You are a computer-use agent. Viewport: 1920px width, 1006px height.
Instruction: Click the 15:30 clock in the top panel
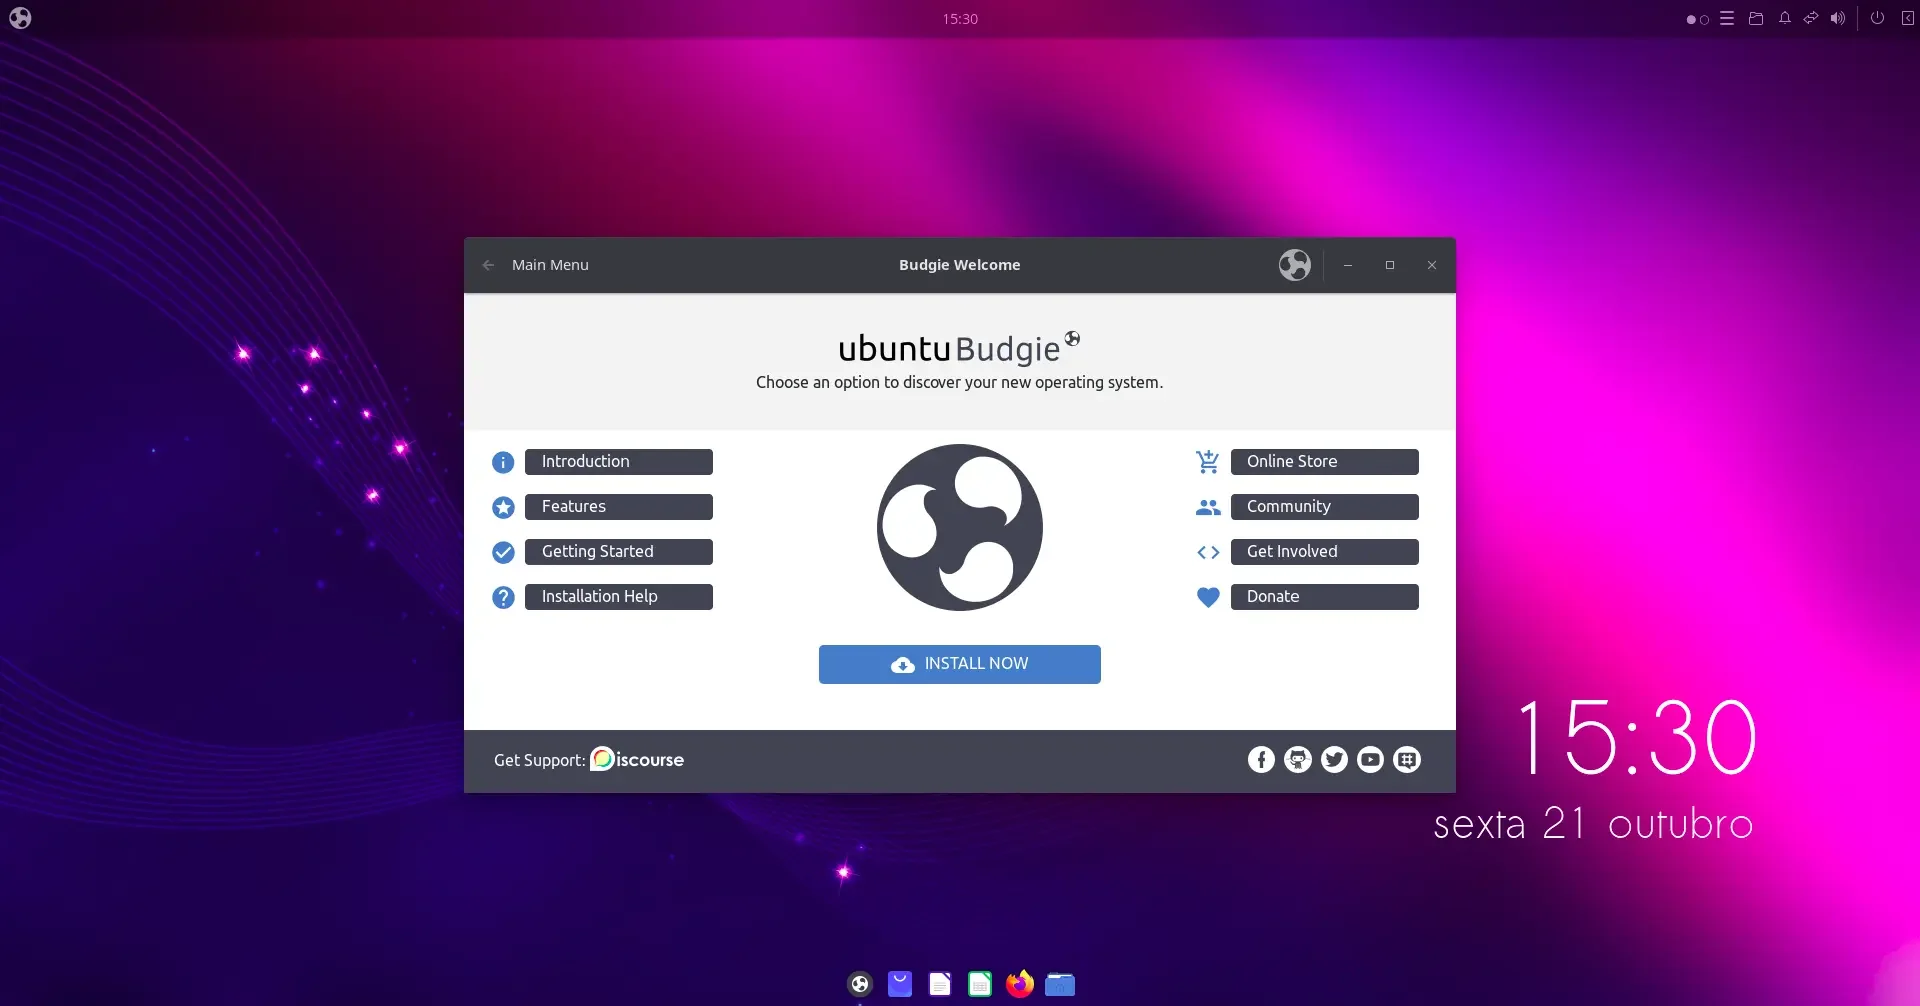click(x=960, y=19)
